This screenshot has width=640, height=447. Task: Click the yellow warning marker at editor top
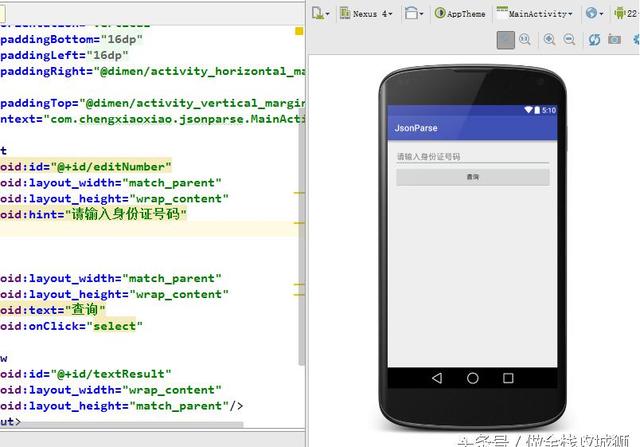tap(298, 32)
